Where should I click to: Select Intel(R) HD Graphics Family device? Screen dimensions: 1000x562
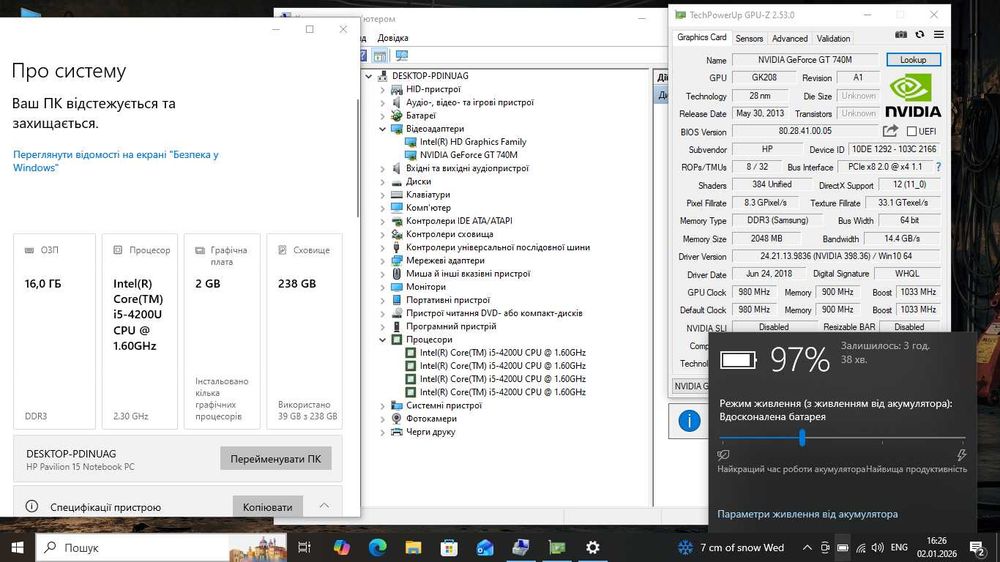[473, 142]
